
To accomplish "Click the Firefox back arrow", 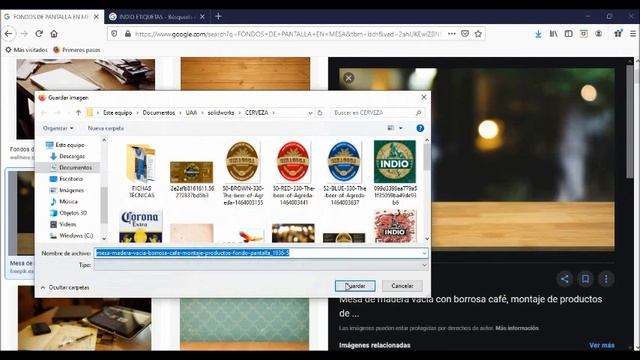I will click(x=9, y=34).
